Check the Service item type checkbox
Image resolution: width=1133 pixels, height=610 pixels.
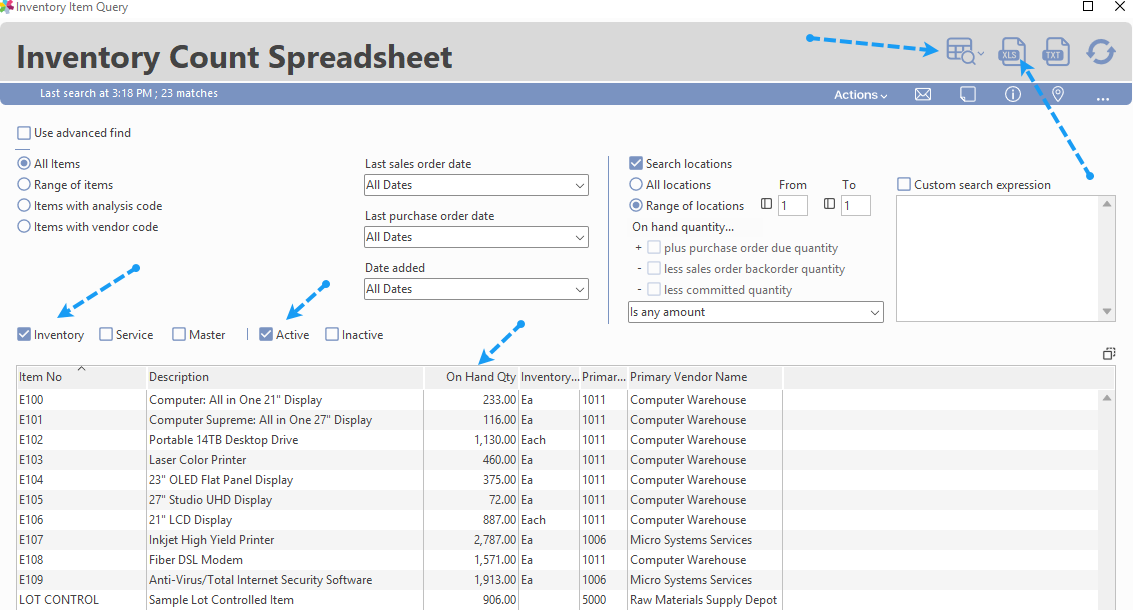(x=106, y=335)
